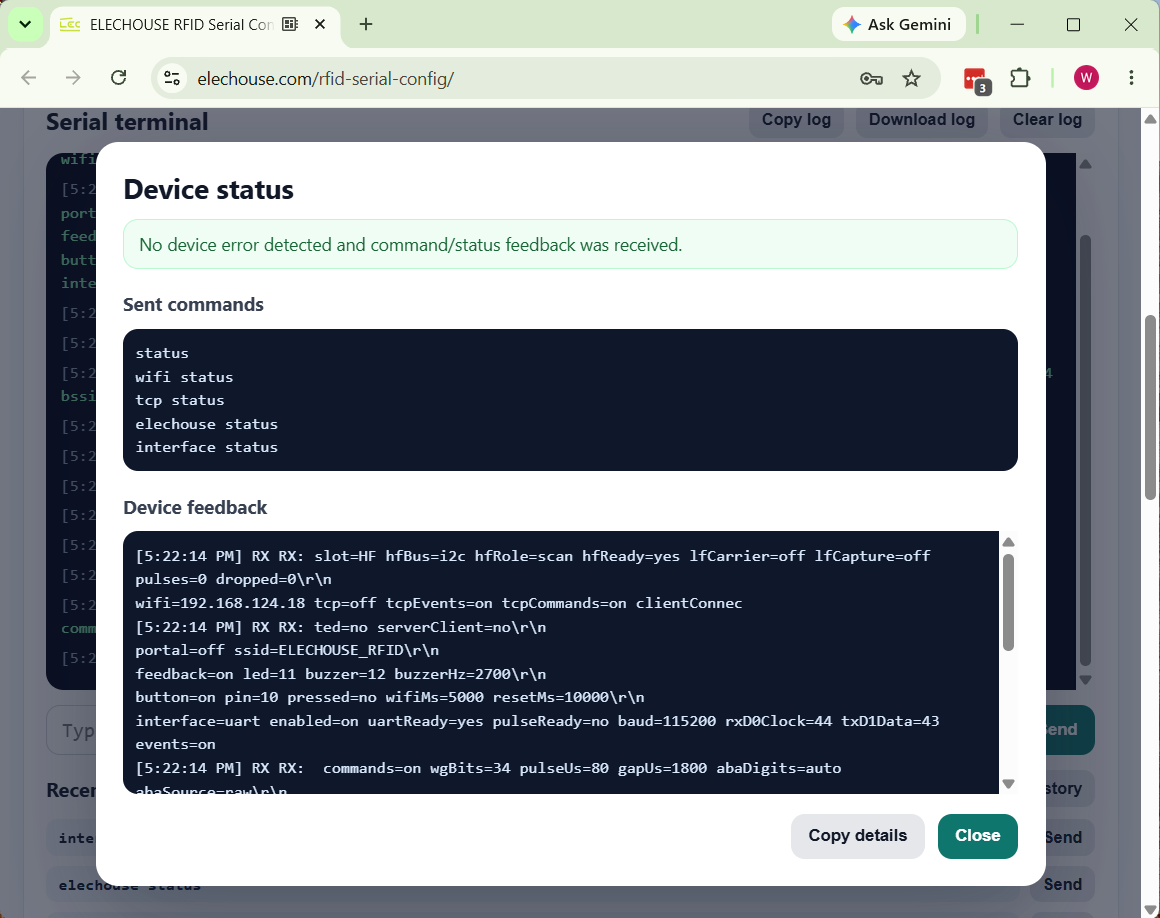Viewport: 1160px width, 918px height.
Task: Open a new browser tab
Action: point(365,24)
